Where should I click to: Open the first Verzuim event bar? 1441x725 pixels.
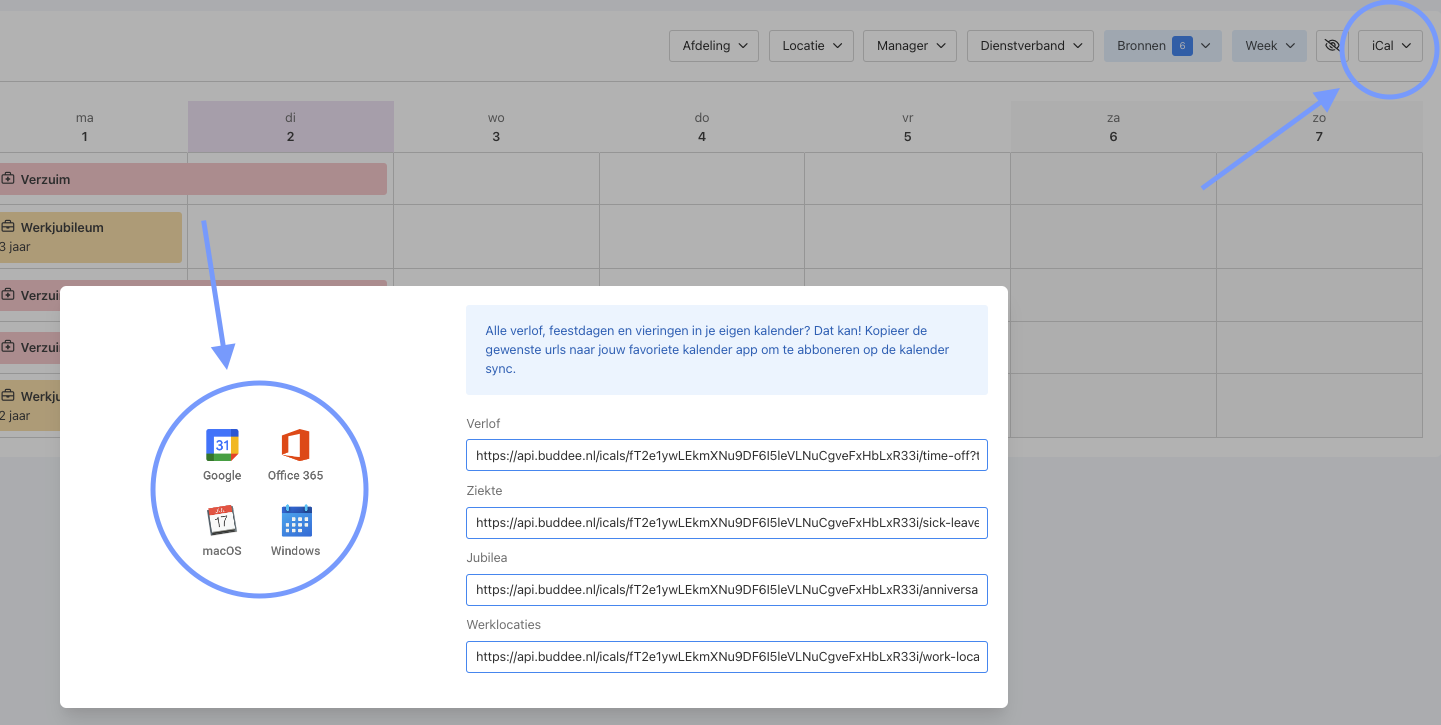tap(200, 179)
